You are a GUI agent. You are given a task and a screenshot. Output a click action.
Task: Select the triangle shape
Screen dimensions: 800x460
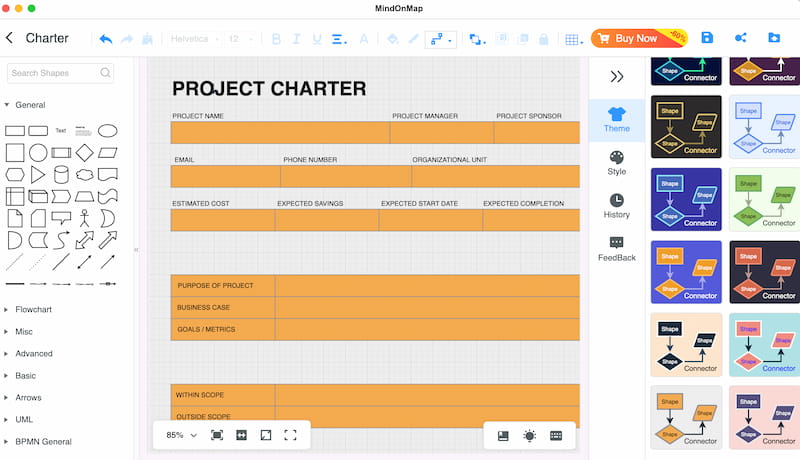(38, 174)
